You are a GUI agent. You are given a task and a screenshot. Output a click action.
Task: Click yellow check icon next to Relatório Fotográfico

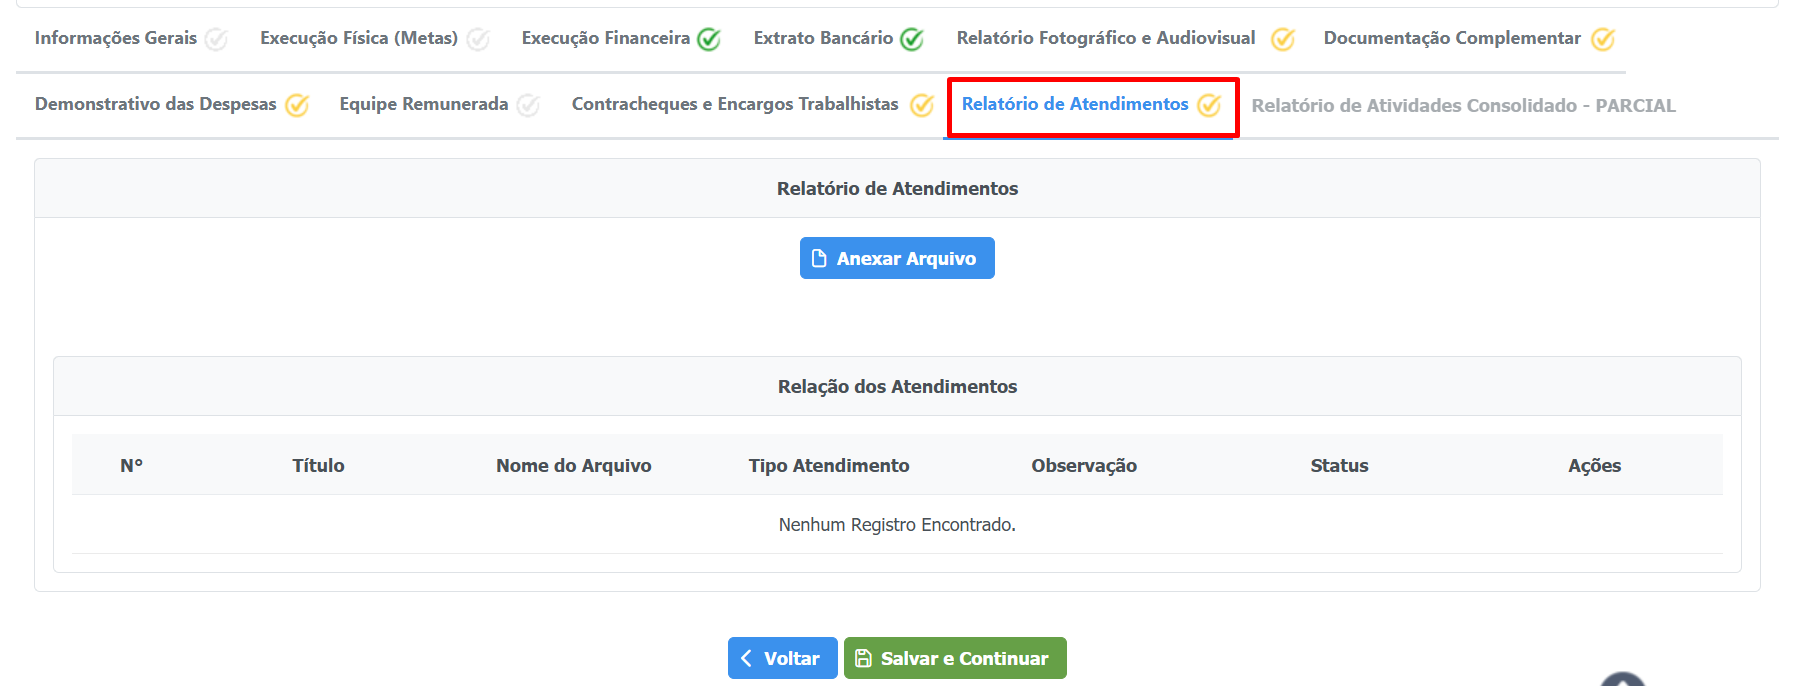click(1282, 39)
